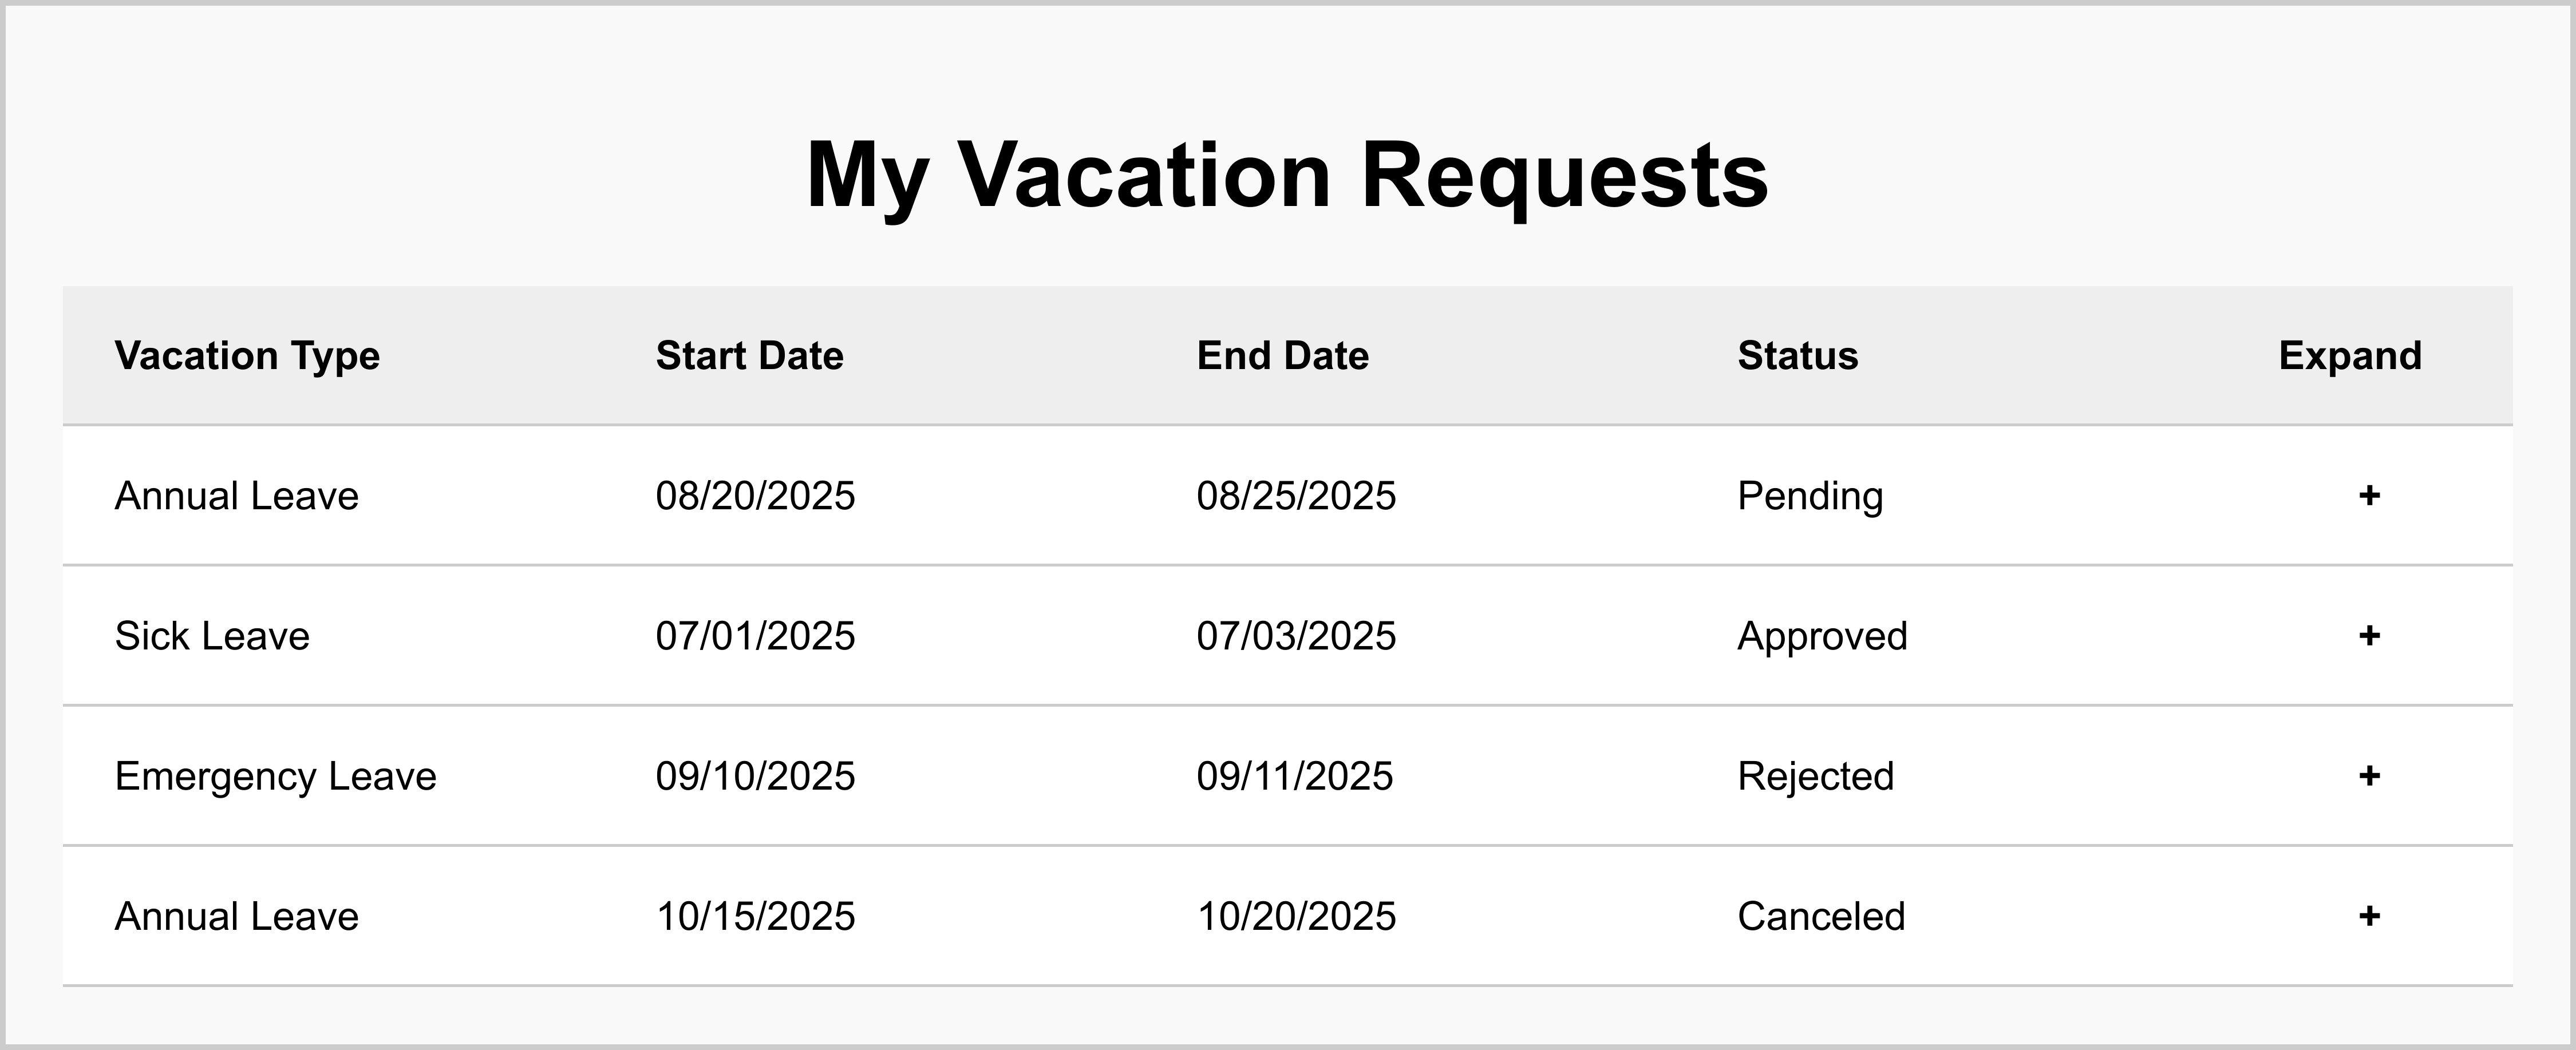This screenshot has width=2576, height=1050.
Task: Click the Expand column header
Action: click(2349, 355)
